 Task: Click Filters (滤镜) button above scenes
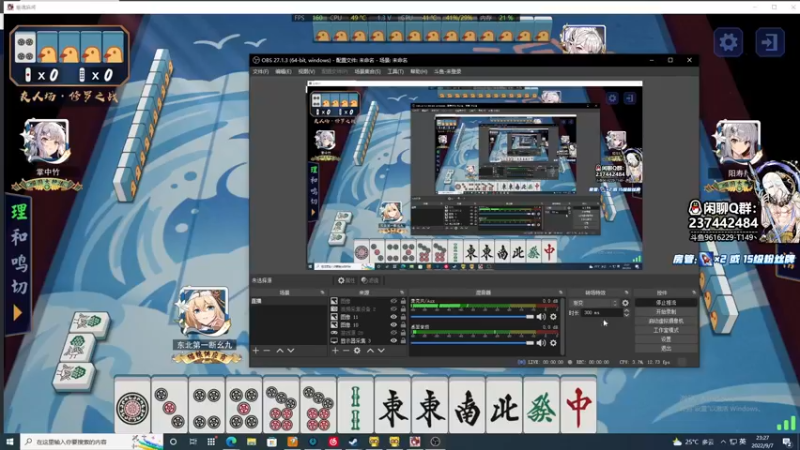(370, 280)
